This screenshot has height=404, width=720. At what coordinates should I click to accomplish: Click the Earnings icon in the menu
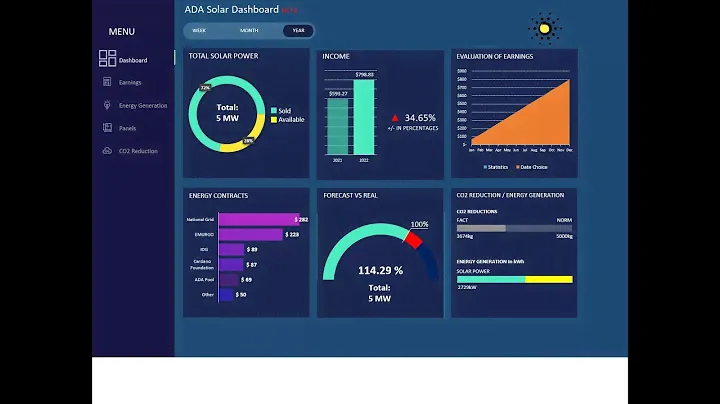[107, 82]
